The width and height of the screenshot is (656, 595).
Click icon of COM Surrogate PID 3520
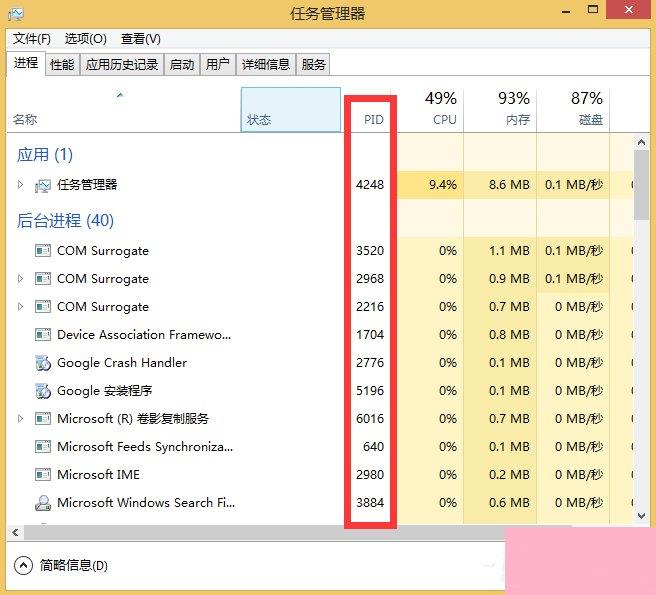[43, 251]
